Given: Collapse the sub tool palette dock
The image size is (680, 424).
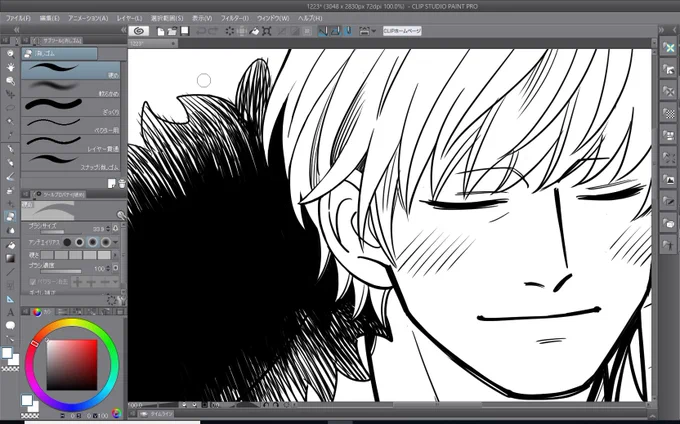Looking at the screenshot, I should click(124, 29).
